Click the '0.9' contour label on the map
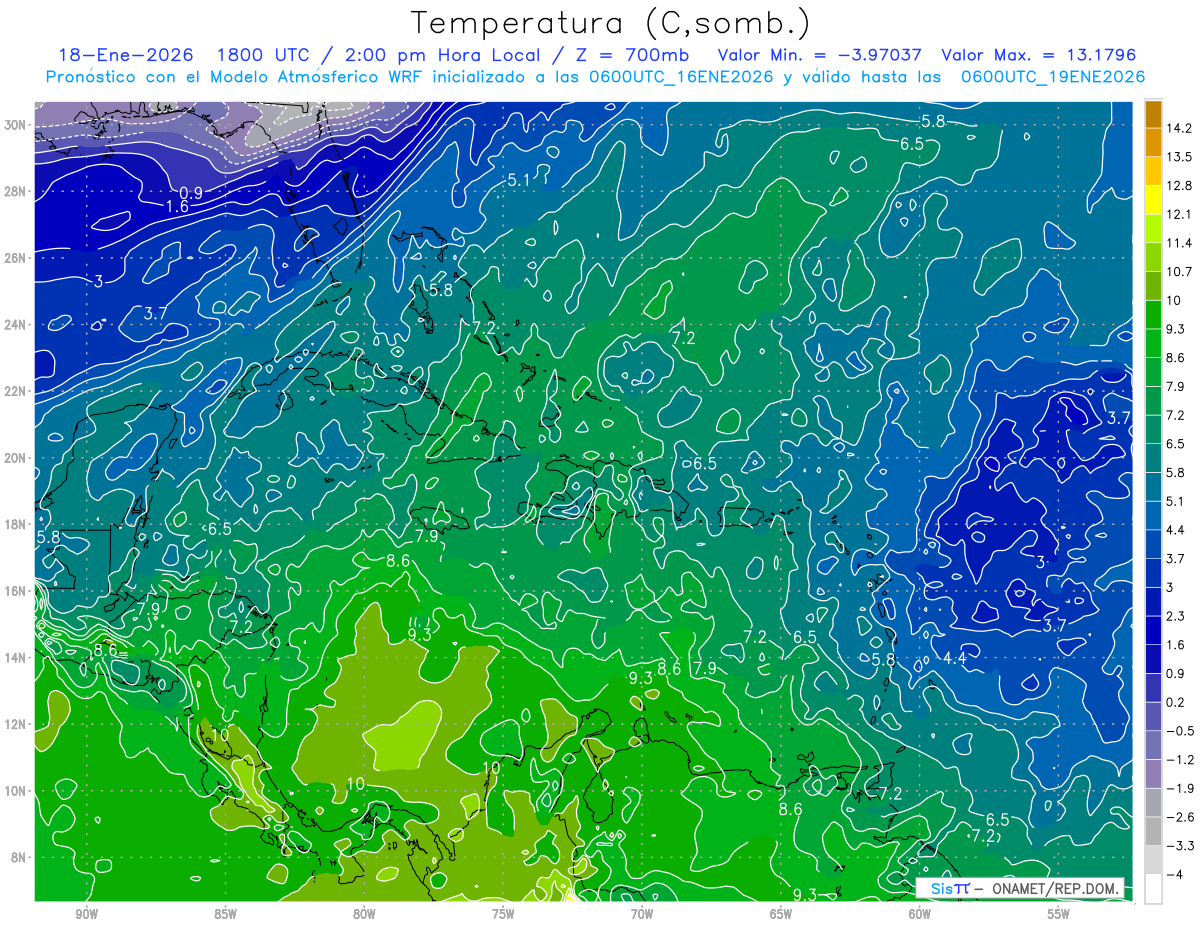This screenshot has height=927, width=1200. (x=191, y=192)
